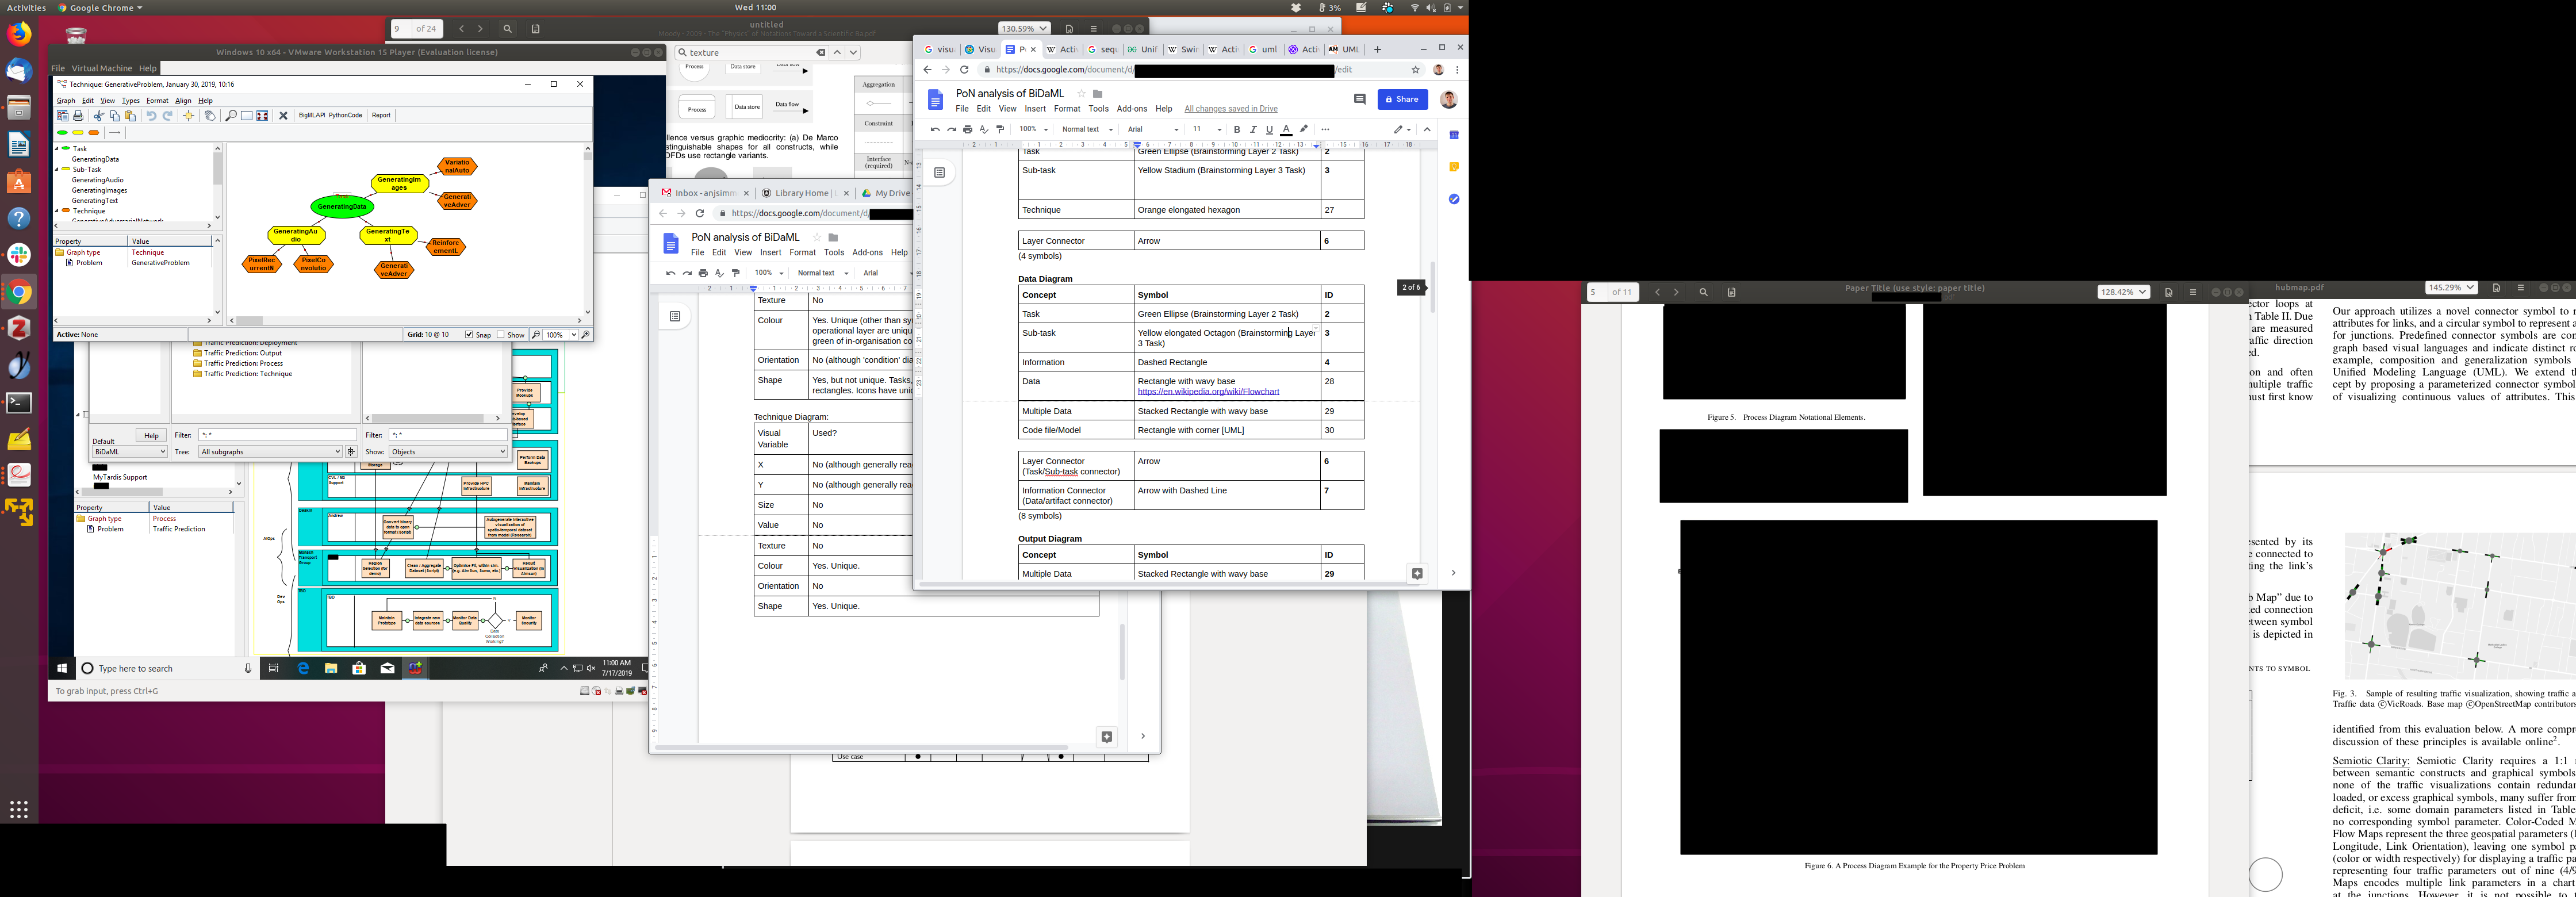Collapse the Sub-Task tree node
Viewport: 2576px width, 897px height.
pyautogui.click(x=57, y=170)
